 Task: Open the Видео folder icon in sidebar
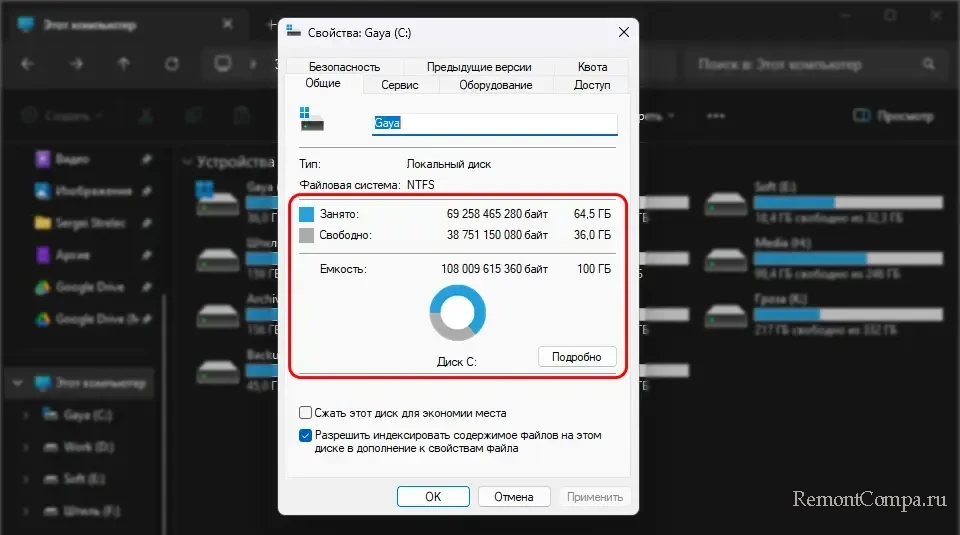[43, 158]
